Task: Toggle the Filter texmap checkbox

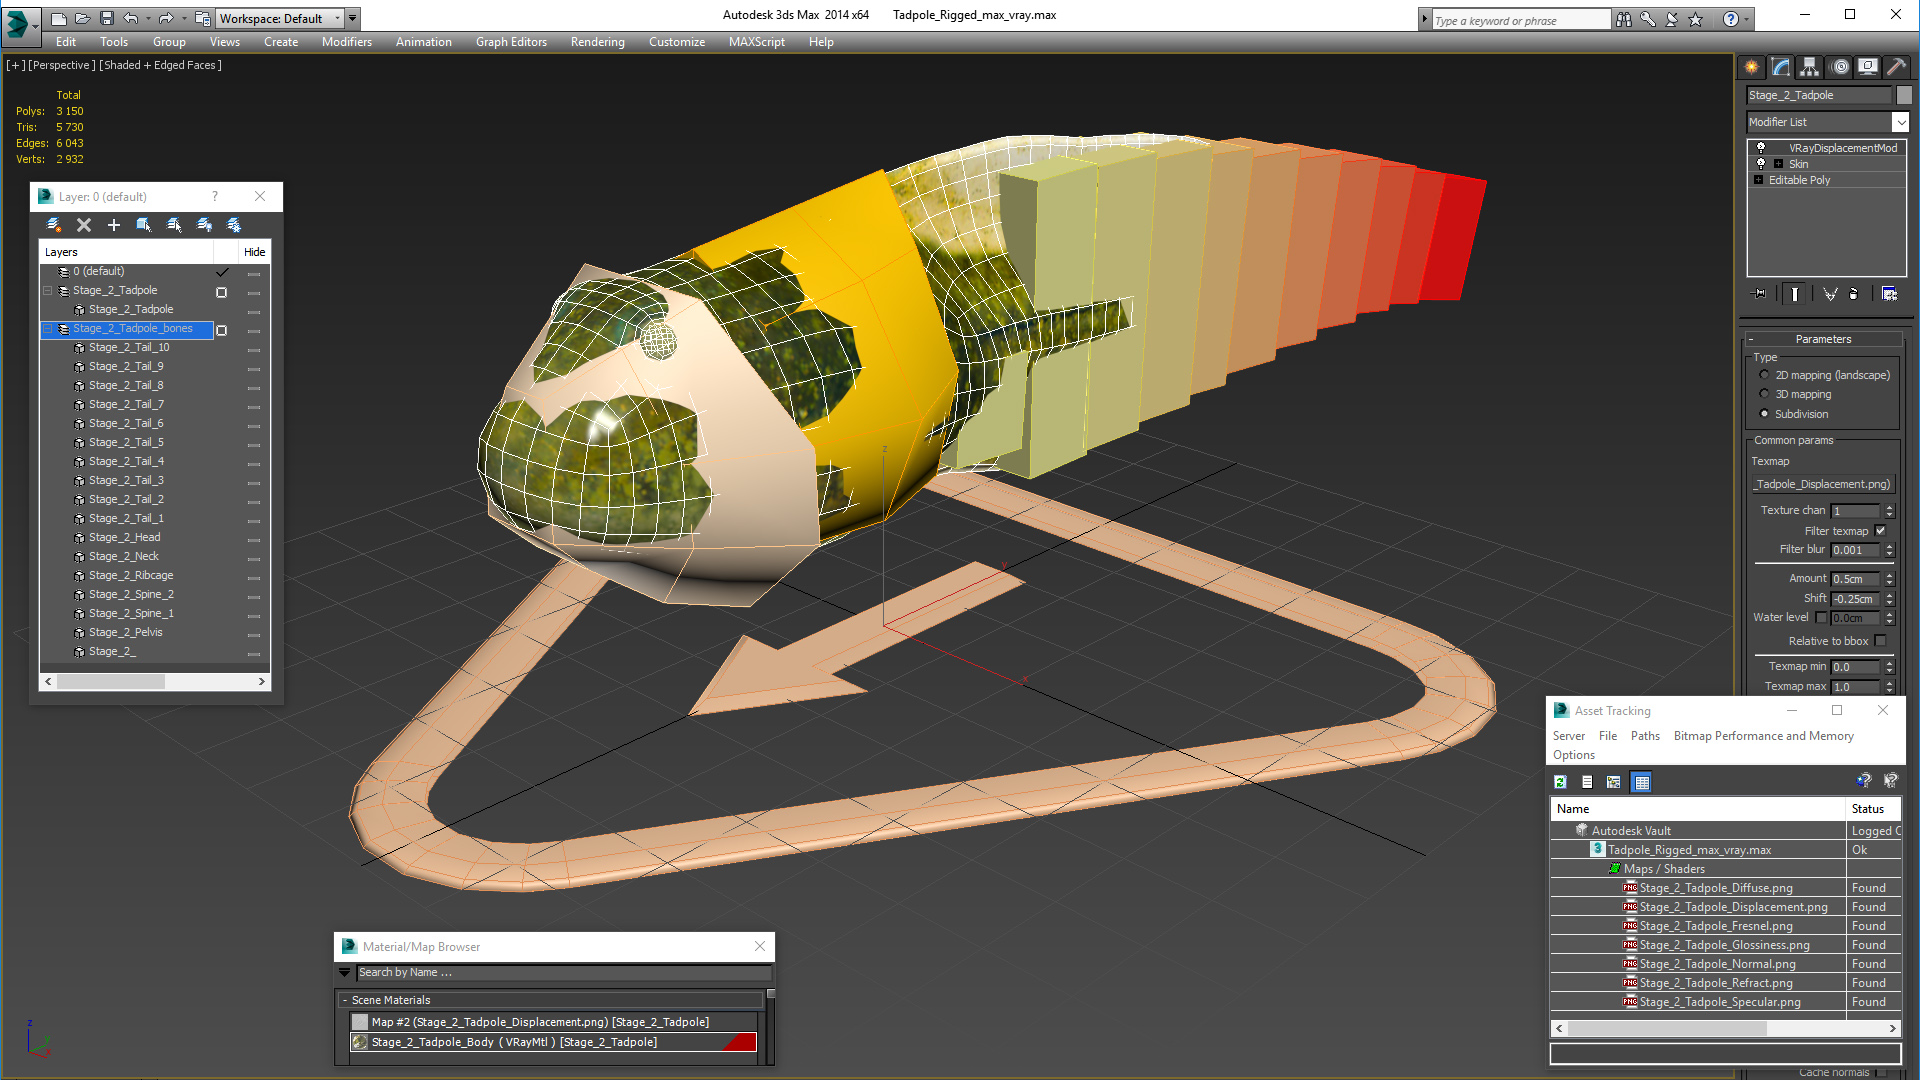Action: (x=1880, y=531)
